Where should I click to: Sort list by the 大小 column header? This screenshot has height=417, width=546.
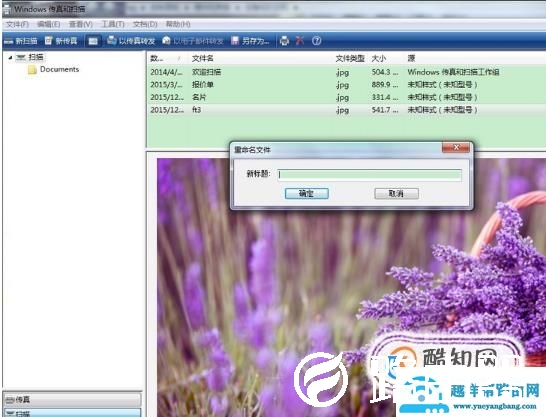379,58
